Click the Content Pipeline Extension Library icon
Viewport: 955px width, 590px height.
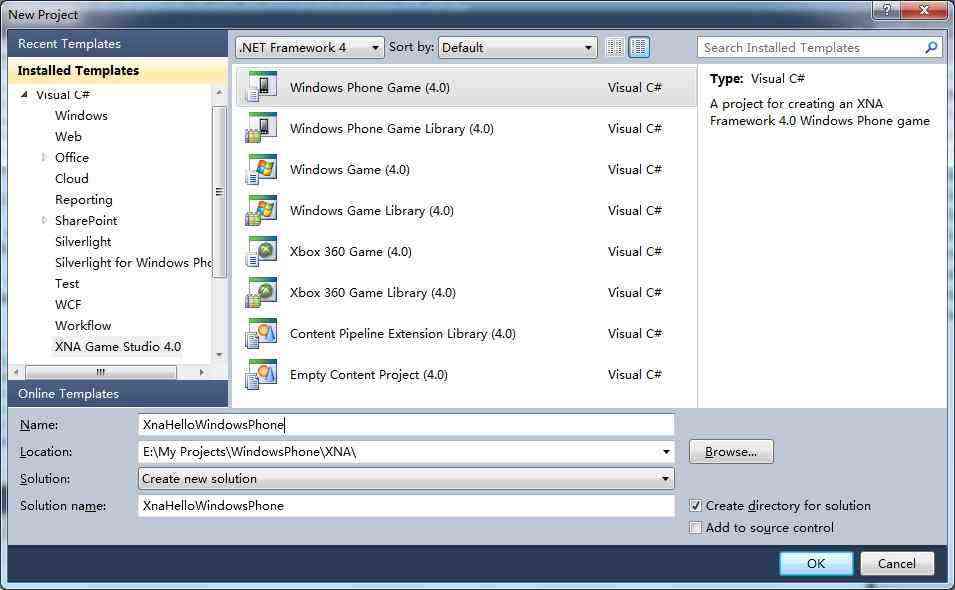261,334
